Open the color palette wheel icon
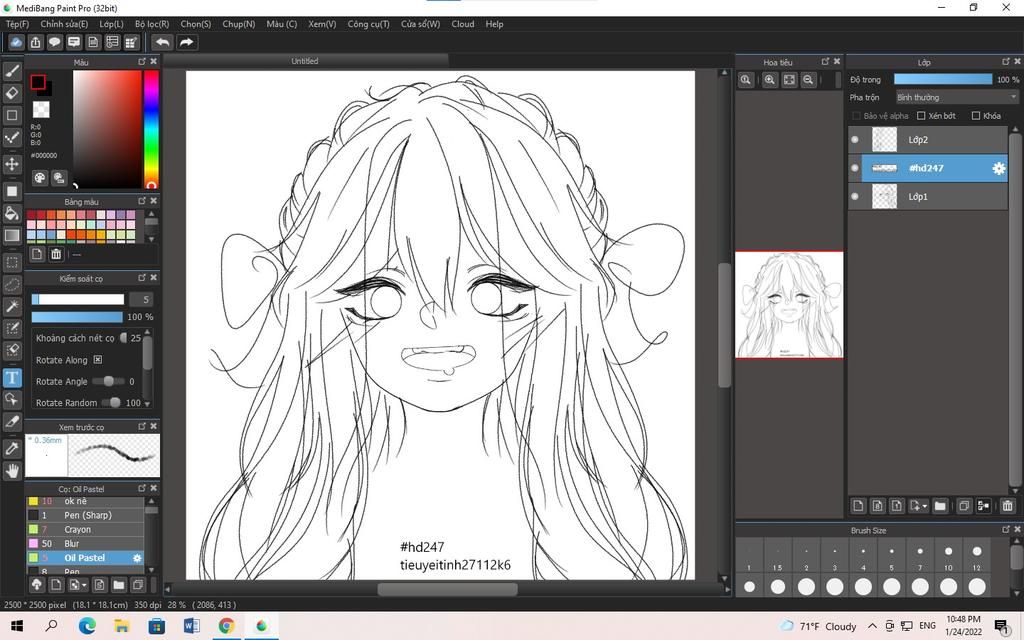The width and height of the screenshot is (1024, 640). point(40,178)
